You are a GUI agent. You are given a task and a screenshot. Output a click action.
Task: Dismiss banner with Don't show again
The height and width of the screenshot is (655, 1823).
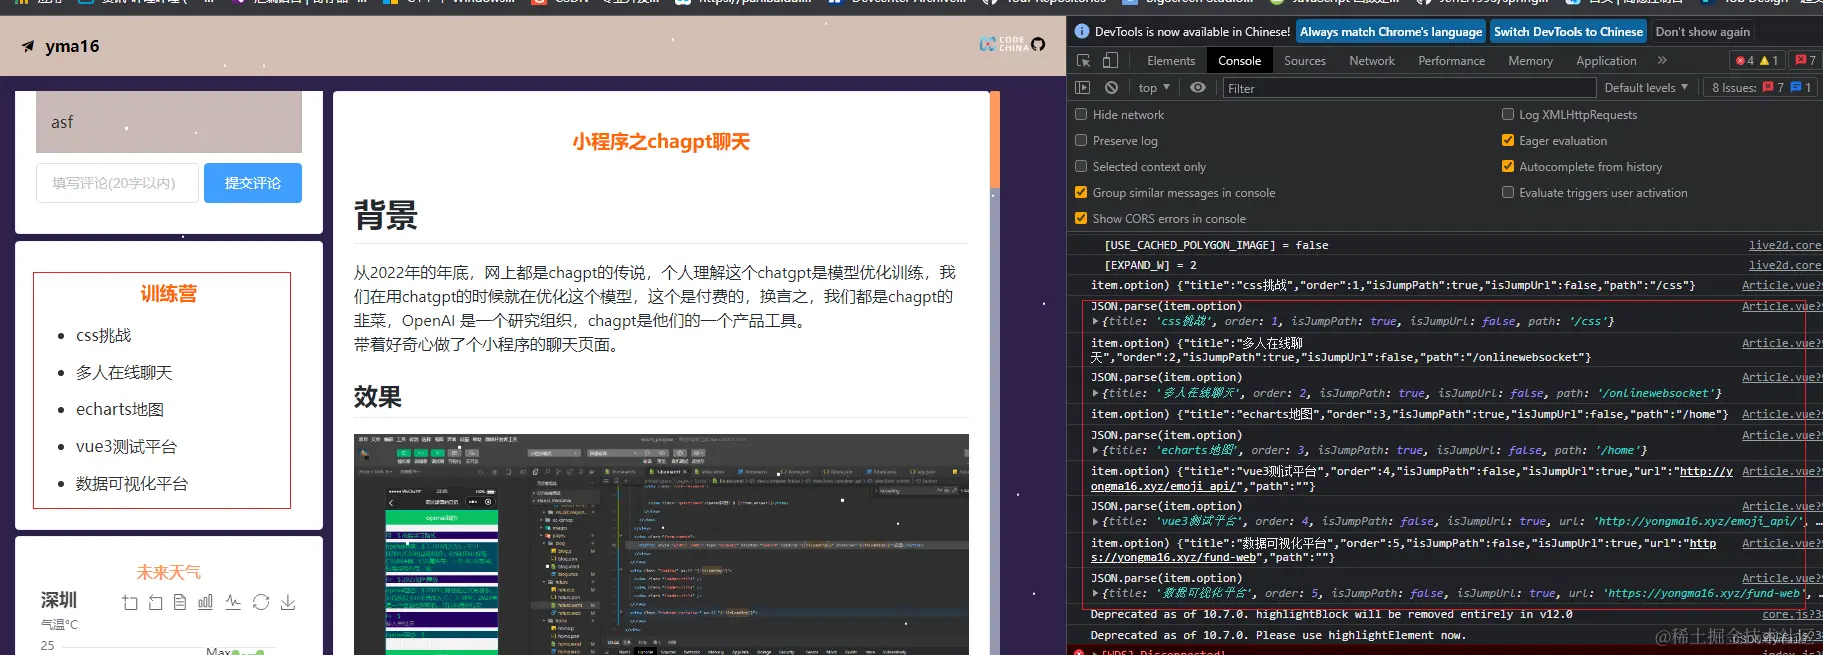tap(1703, 32)
